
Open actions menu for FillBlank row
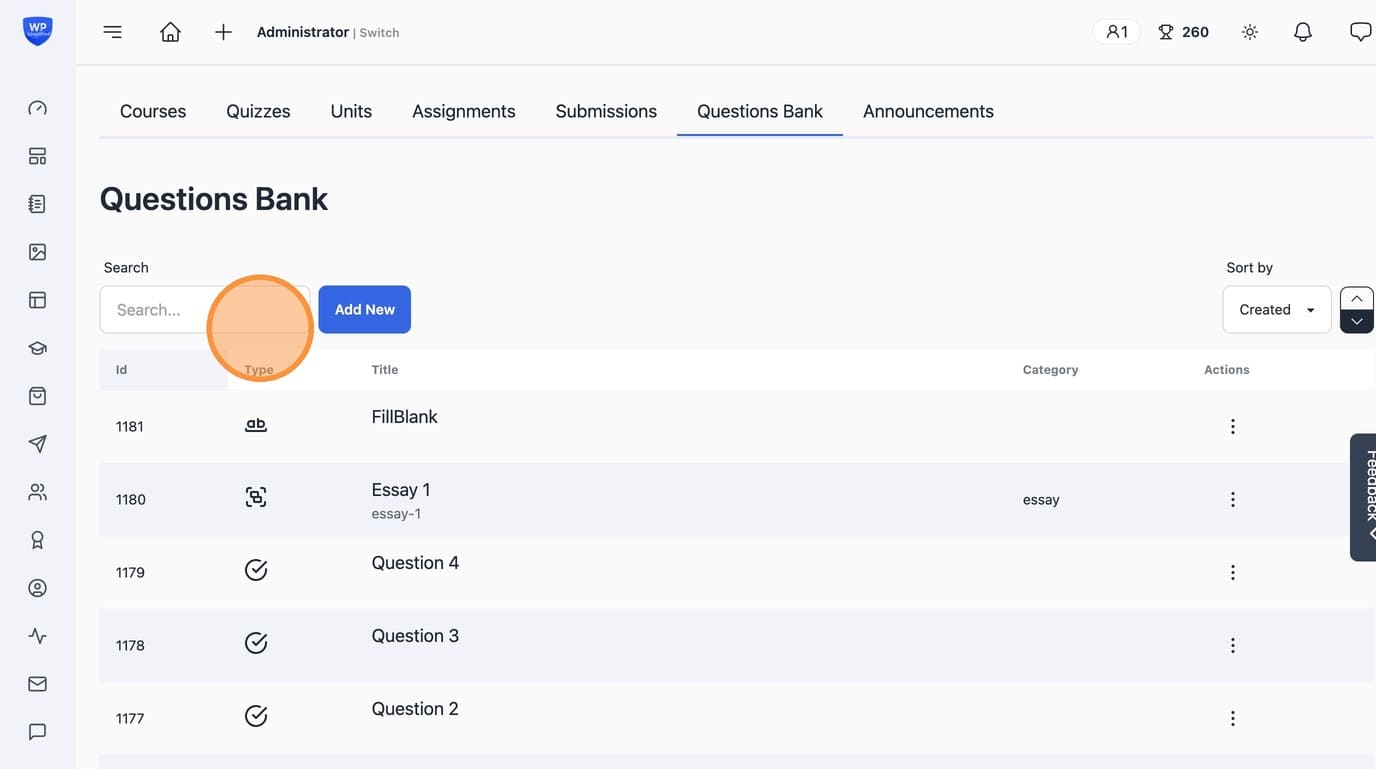tap(1233, 426)
